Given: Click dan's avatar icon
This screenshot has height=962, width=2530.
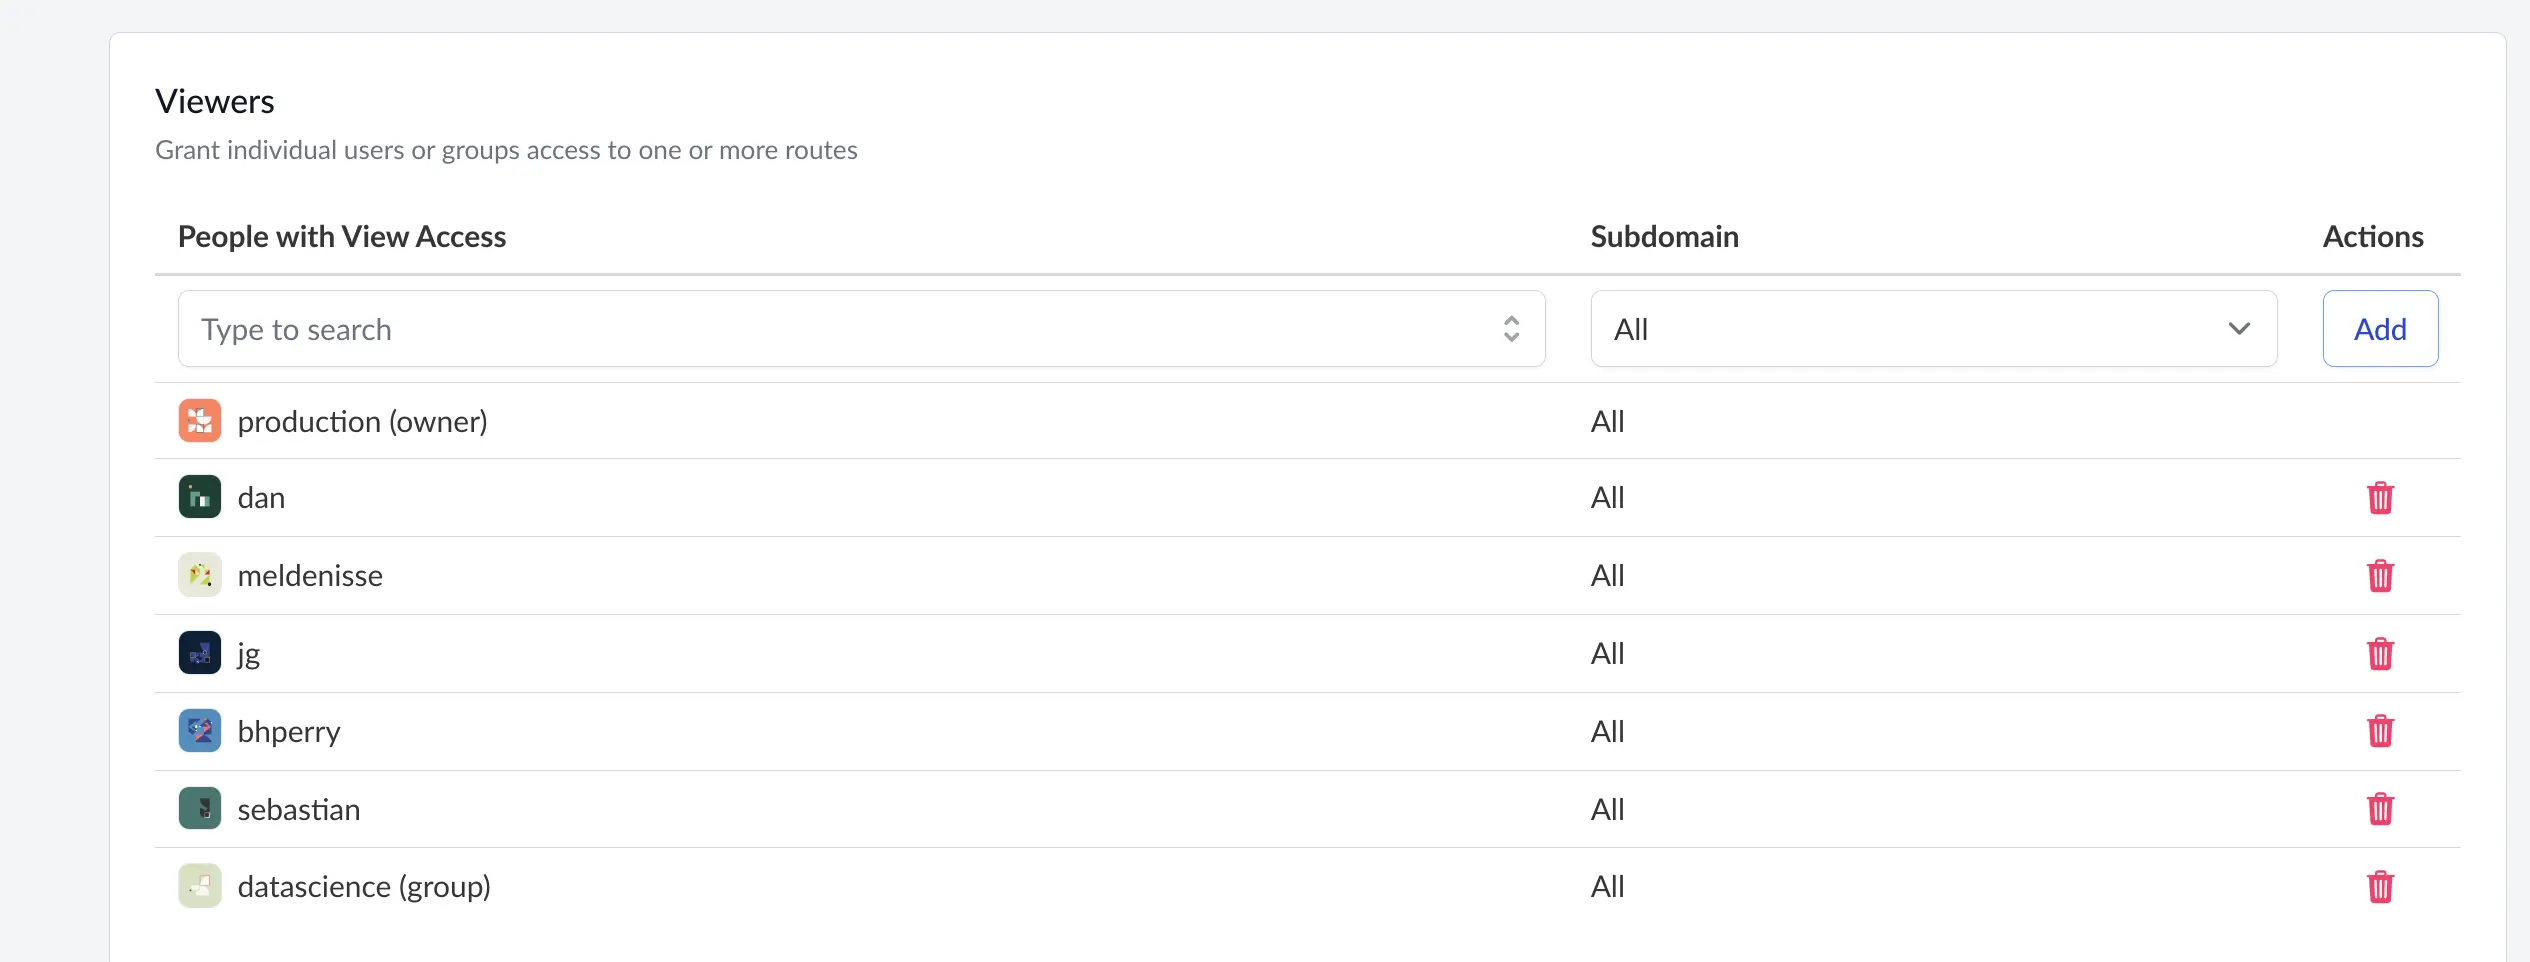Looking at the screenshot, I should tap(200, 497).
